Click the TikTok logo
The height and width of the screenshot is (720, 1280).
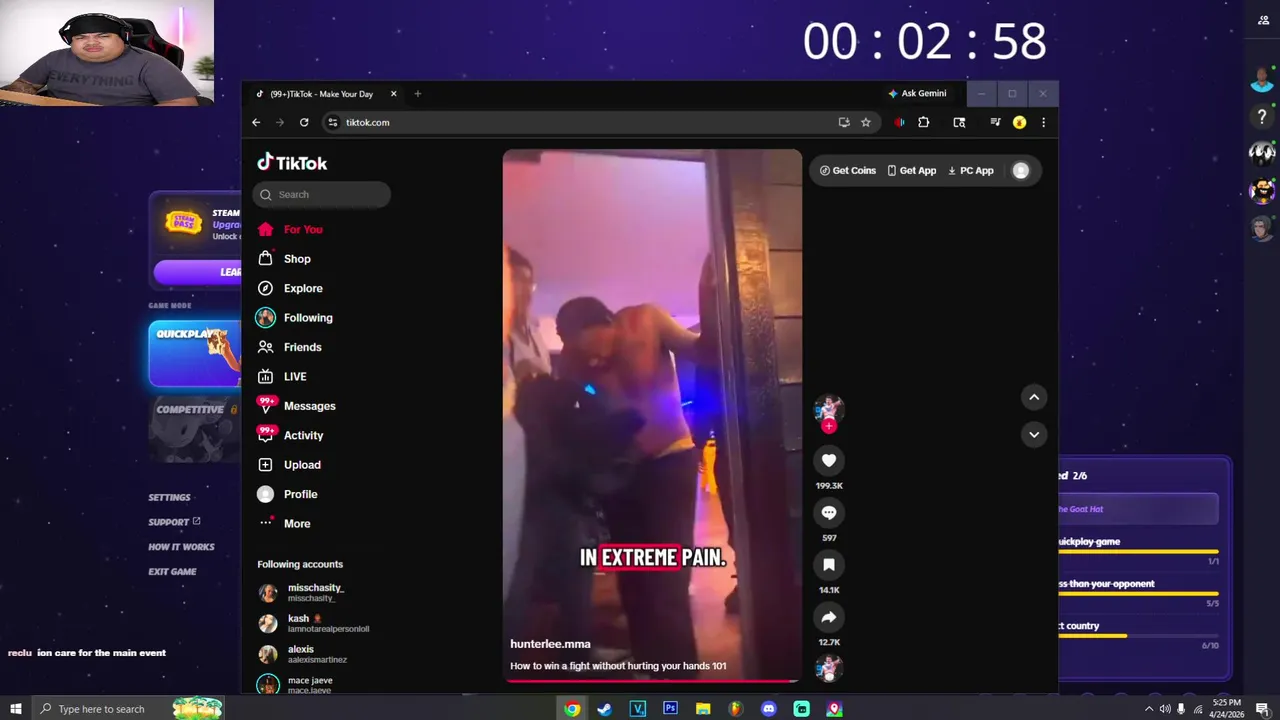pos(292,163)
